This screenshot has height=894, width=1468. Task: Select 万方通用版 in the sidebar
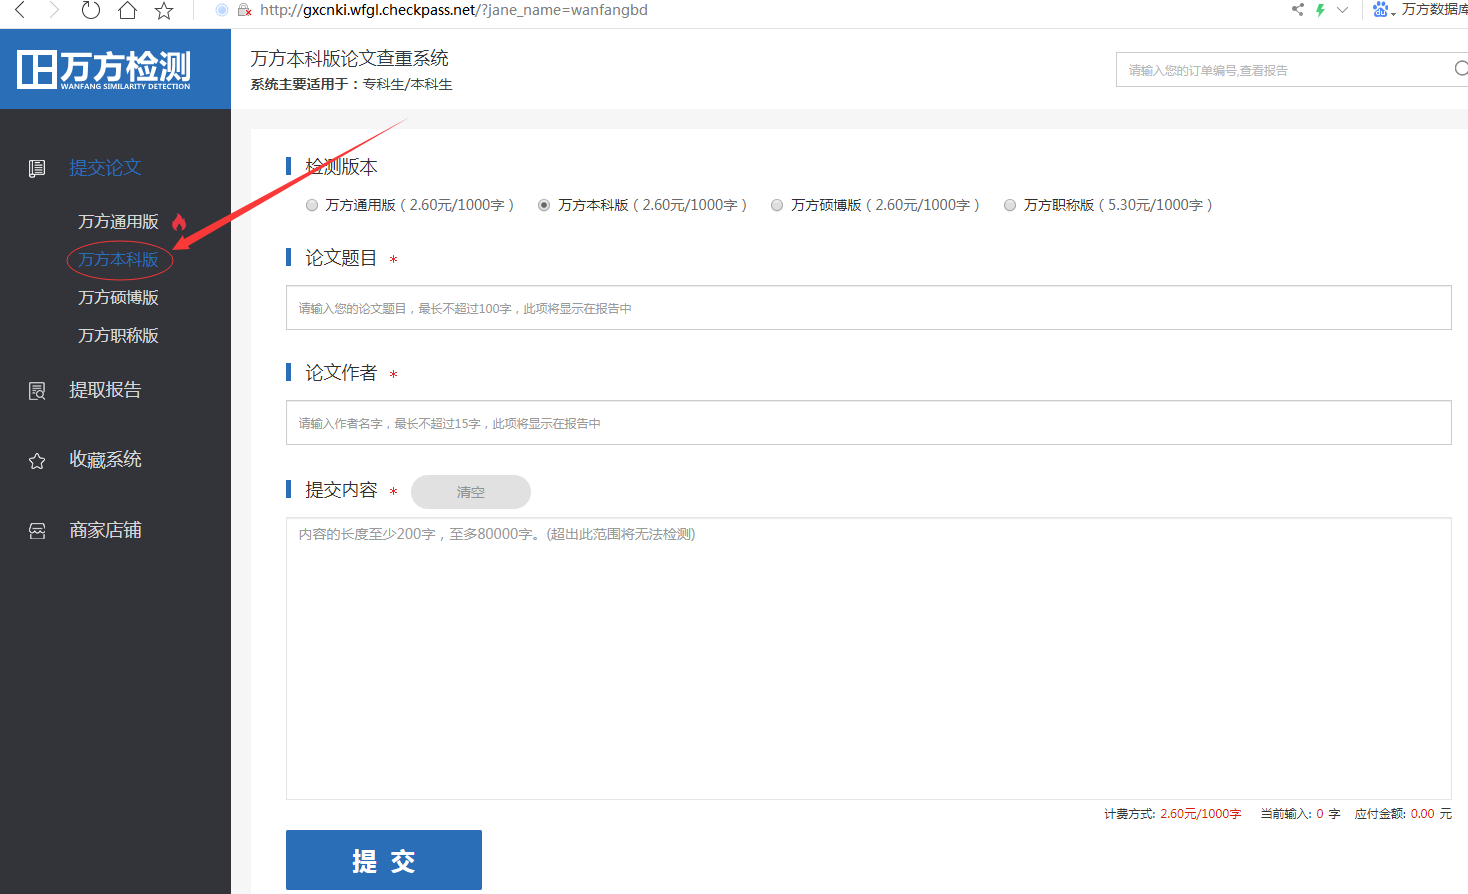(118, 222)
